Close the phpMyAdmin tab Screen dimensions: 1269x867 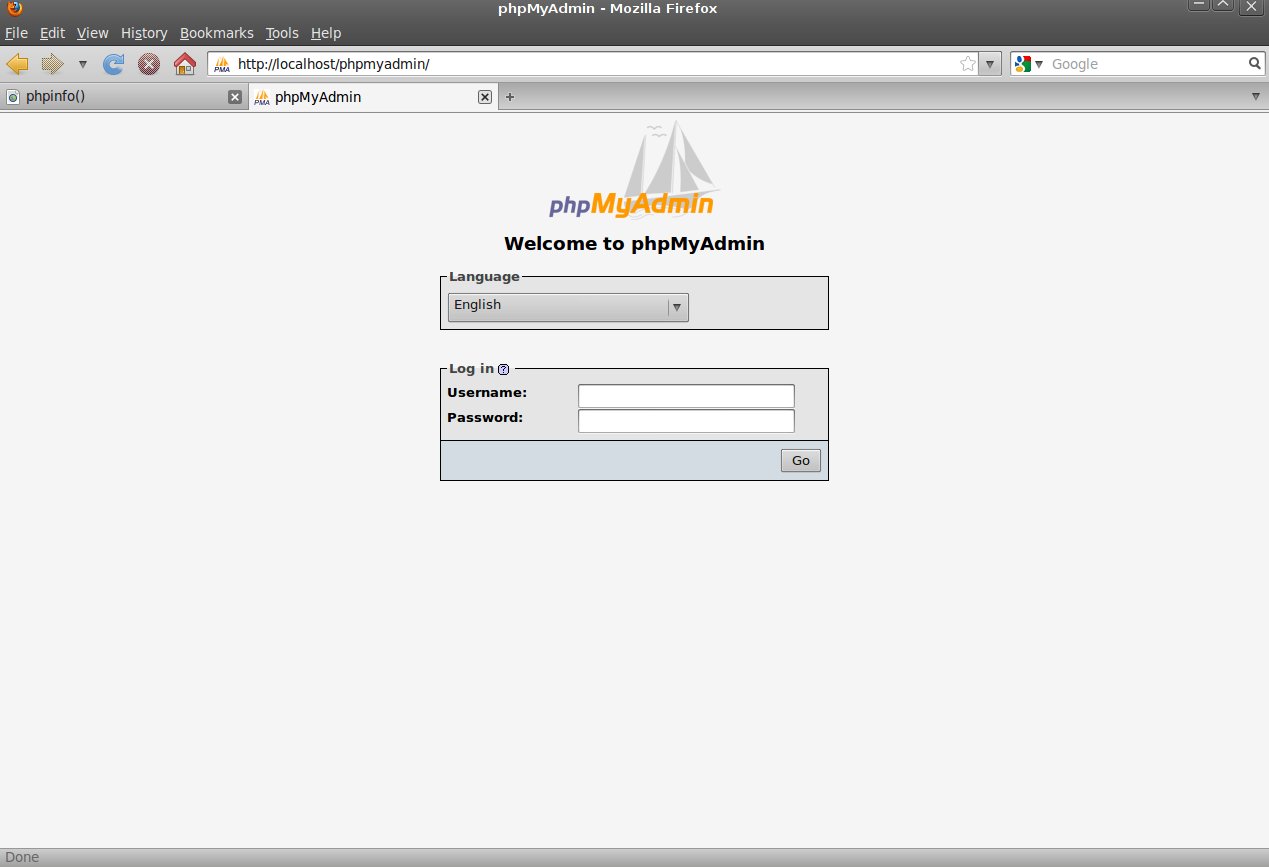tap(485, 97)
